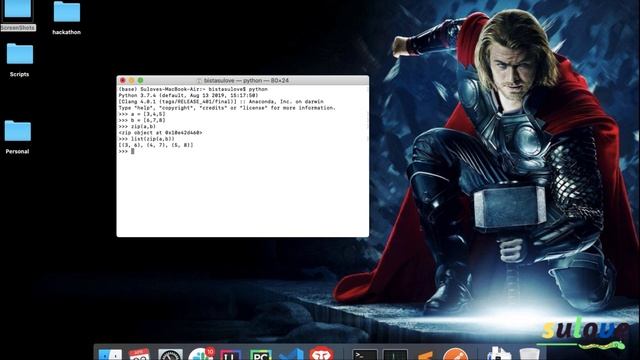Click the 'Python 3.7.4' version line
Viewport: 640px width, 360px height.
point(189,95)
